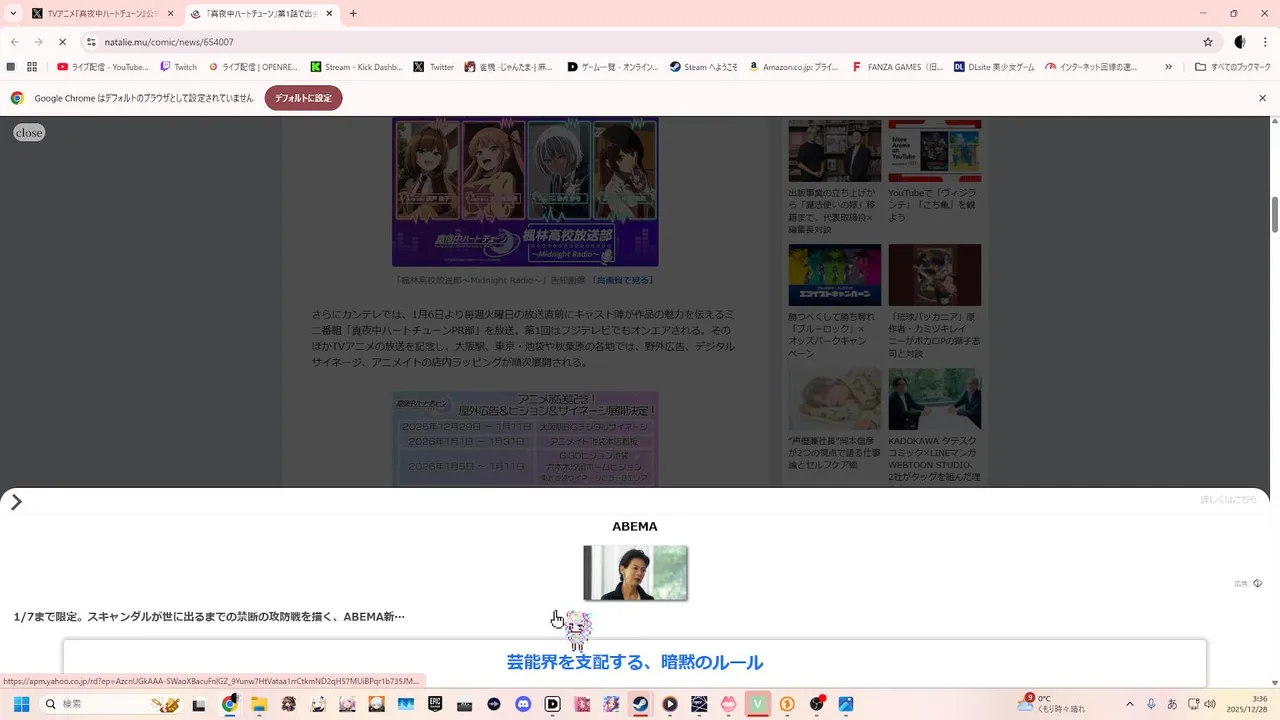
Task: Open インターネット回線の速度 bookmark
Action: pyautogui.click(x=1091, y=67)
